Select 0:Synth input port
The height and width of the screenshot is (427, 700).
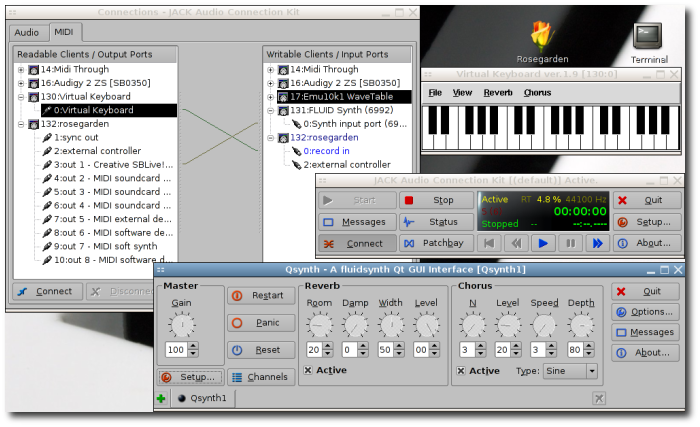pyautogui.click(x=349, y=124)
